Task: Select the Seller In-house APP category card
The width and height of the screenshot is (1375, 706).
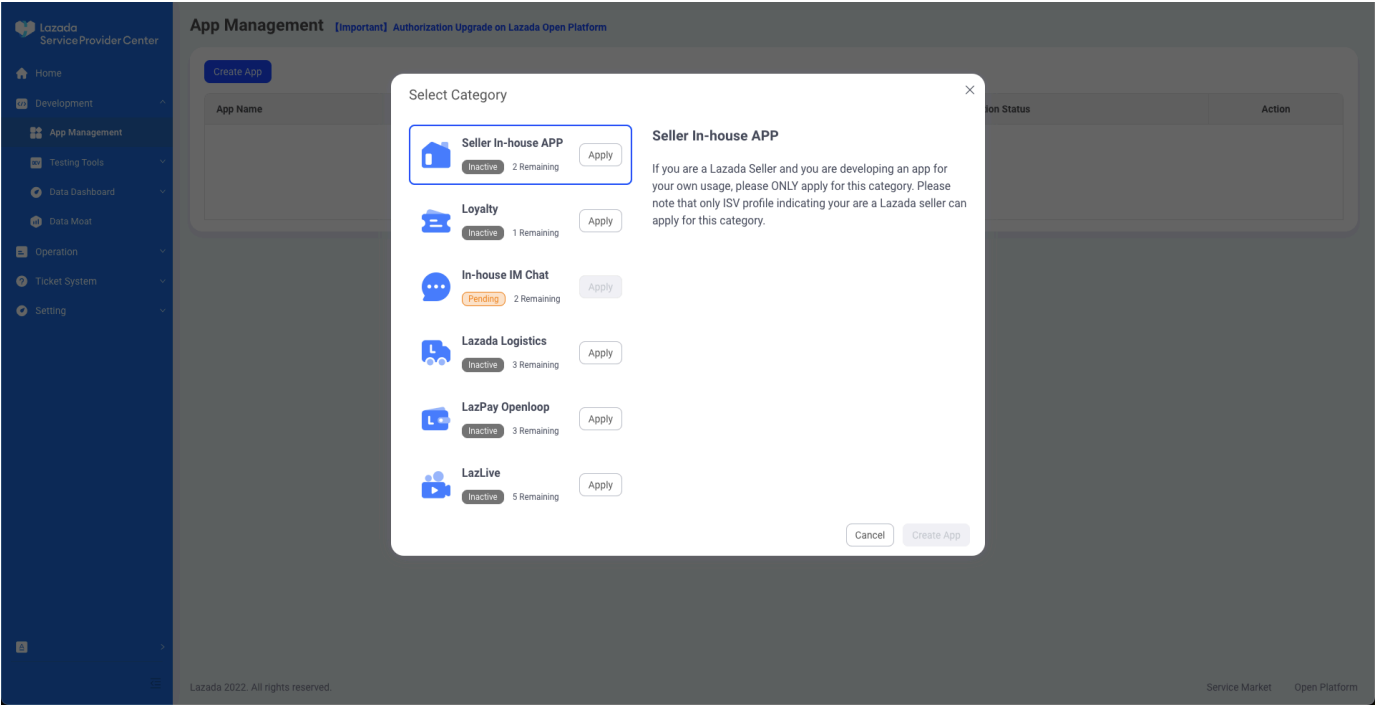Action: tap(520, 155)
